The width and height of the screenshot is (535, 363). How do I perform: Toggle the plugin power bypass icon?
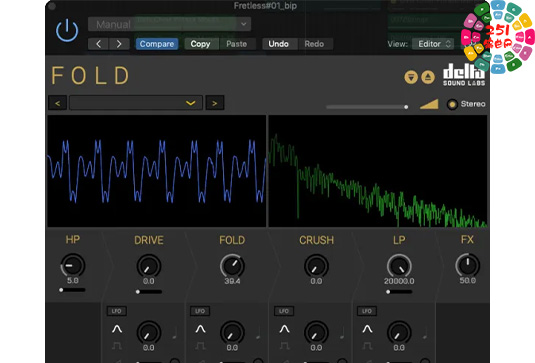tap(67, 31)
